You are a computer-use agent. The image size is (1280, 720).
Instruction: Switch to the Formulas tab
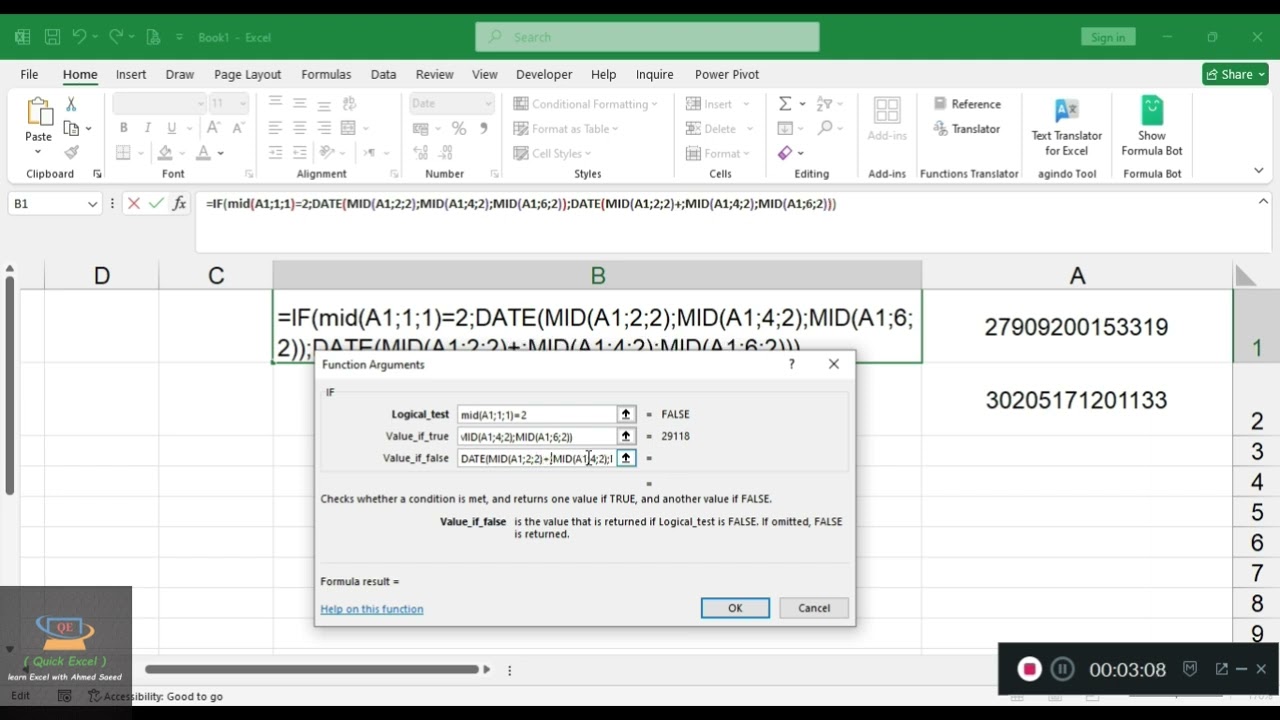(326, 74)
